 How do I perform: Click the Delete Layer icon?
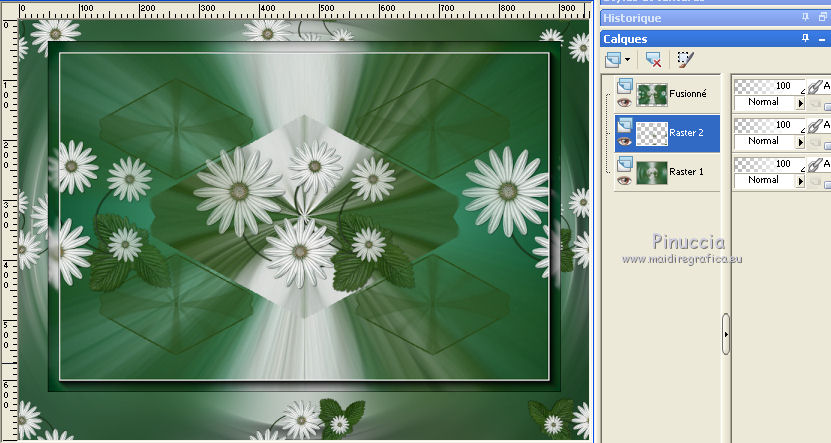point(653,59)
